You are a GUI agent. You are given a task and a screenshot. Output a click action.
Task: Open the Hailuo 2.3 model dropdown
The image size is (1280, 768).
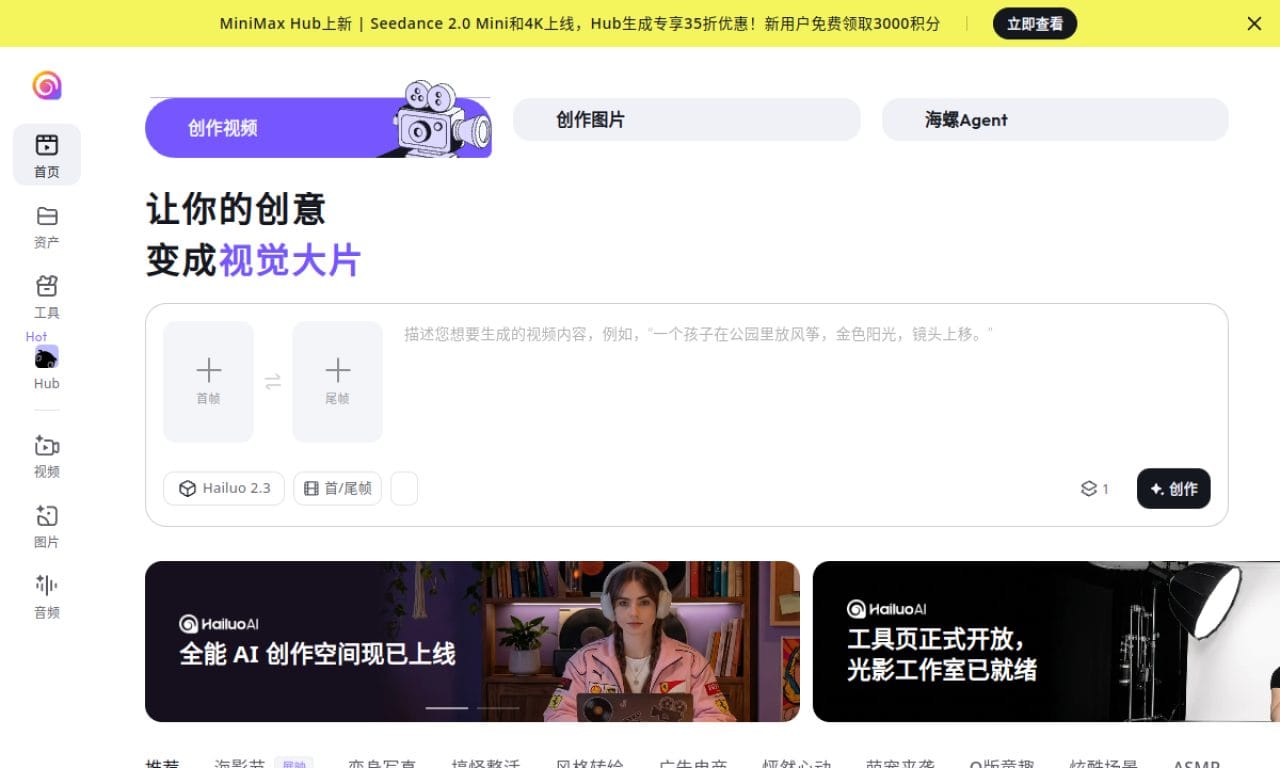click(x=224, y=488)
